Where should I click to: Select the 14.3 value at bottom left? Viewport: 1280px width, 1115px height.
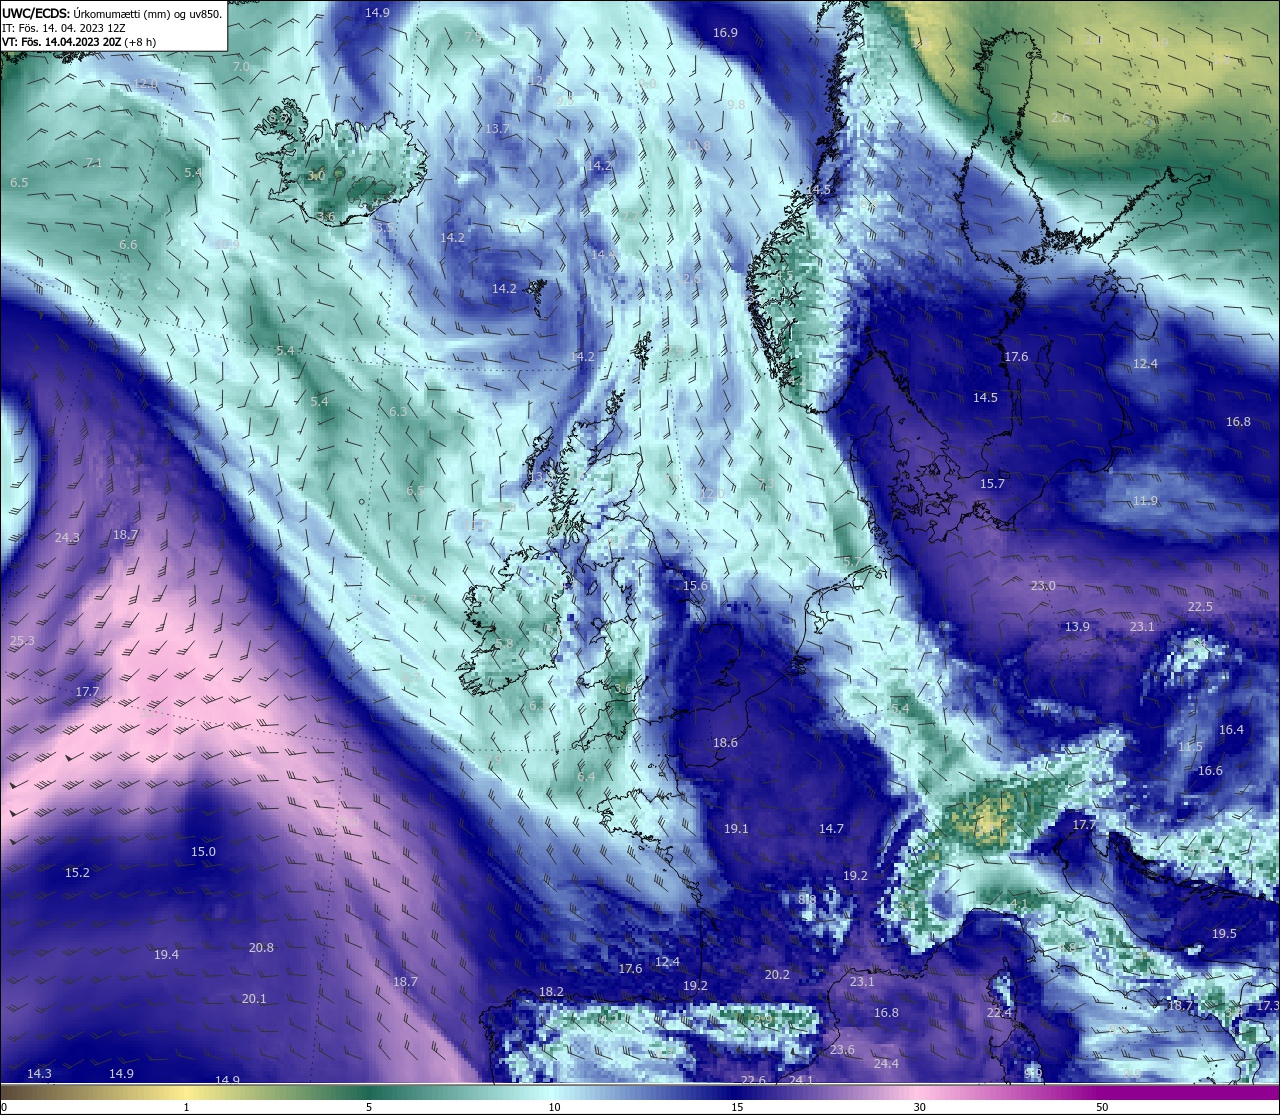click(39, 1074)
